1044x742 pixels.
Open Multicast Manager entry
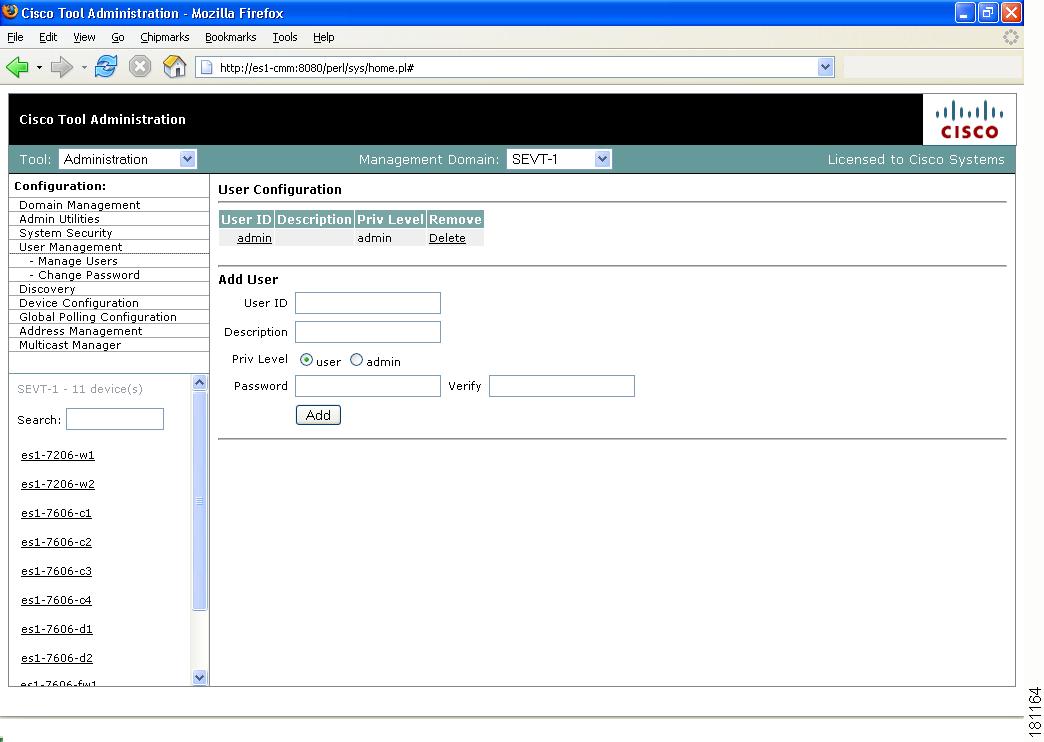pyautogui.click(x=70, y=345)
